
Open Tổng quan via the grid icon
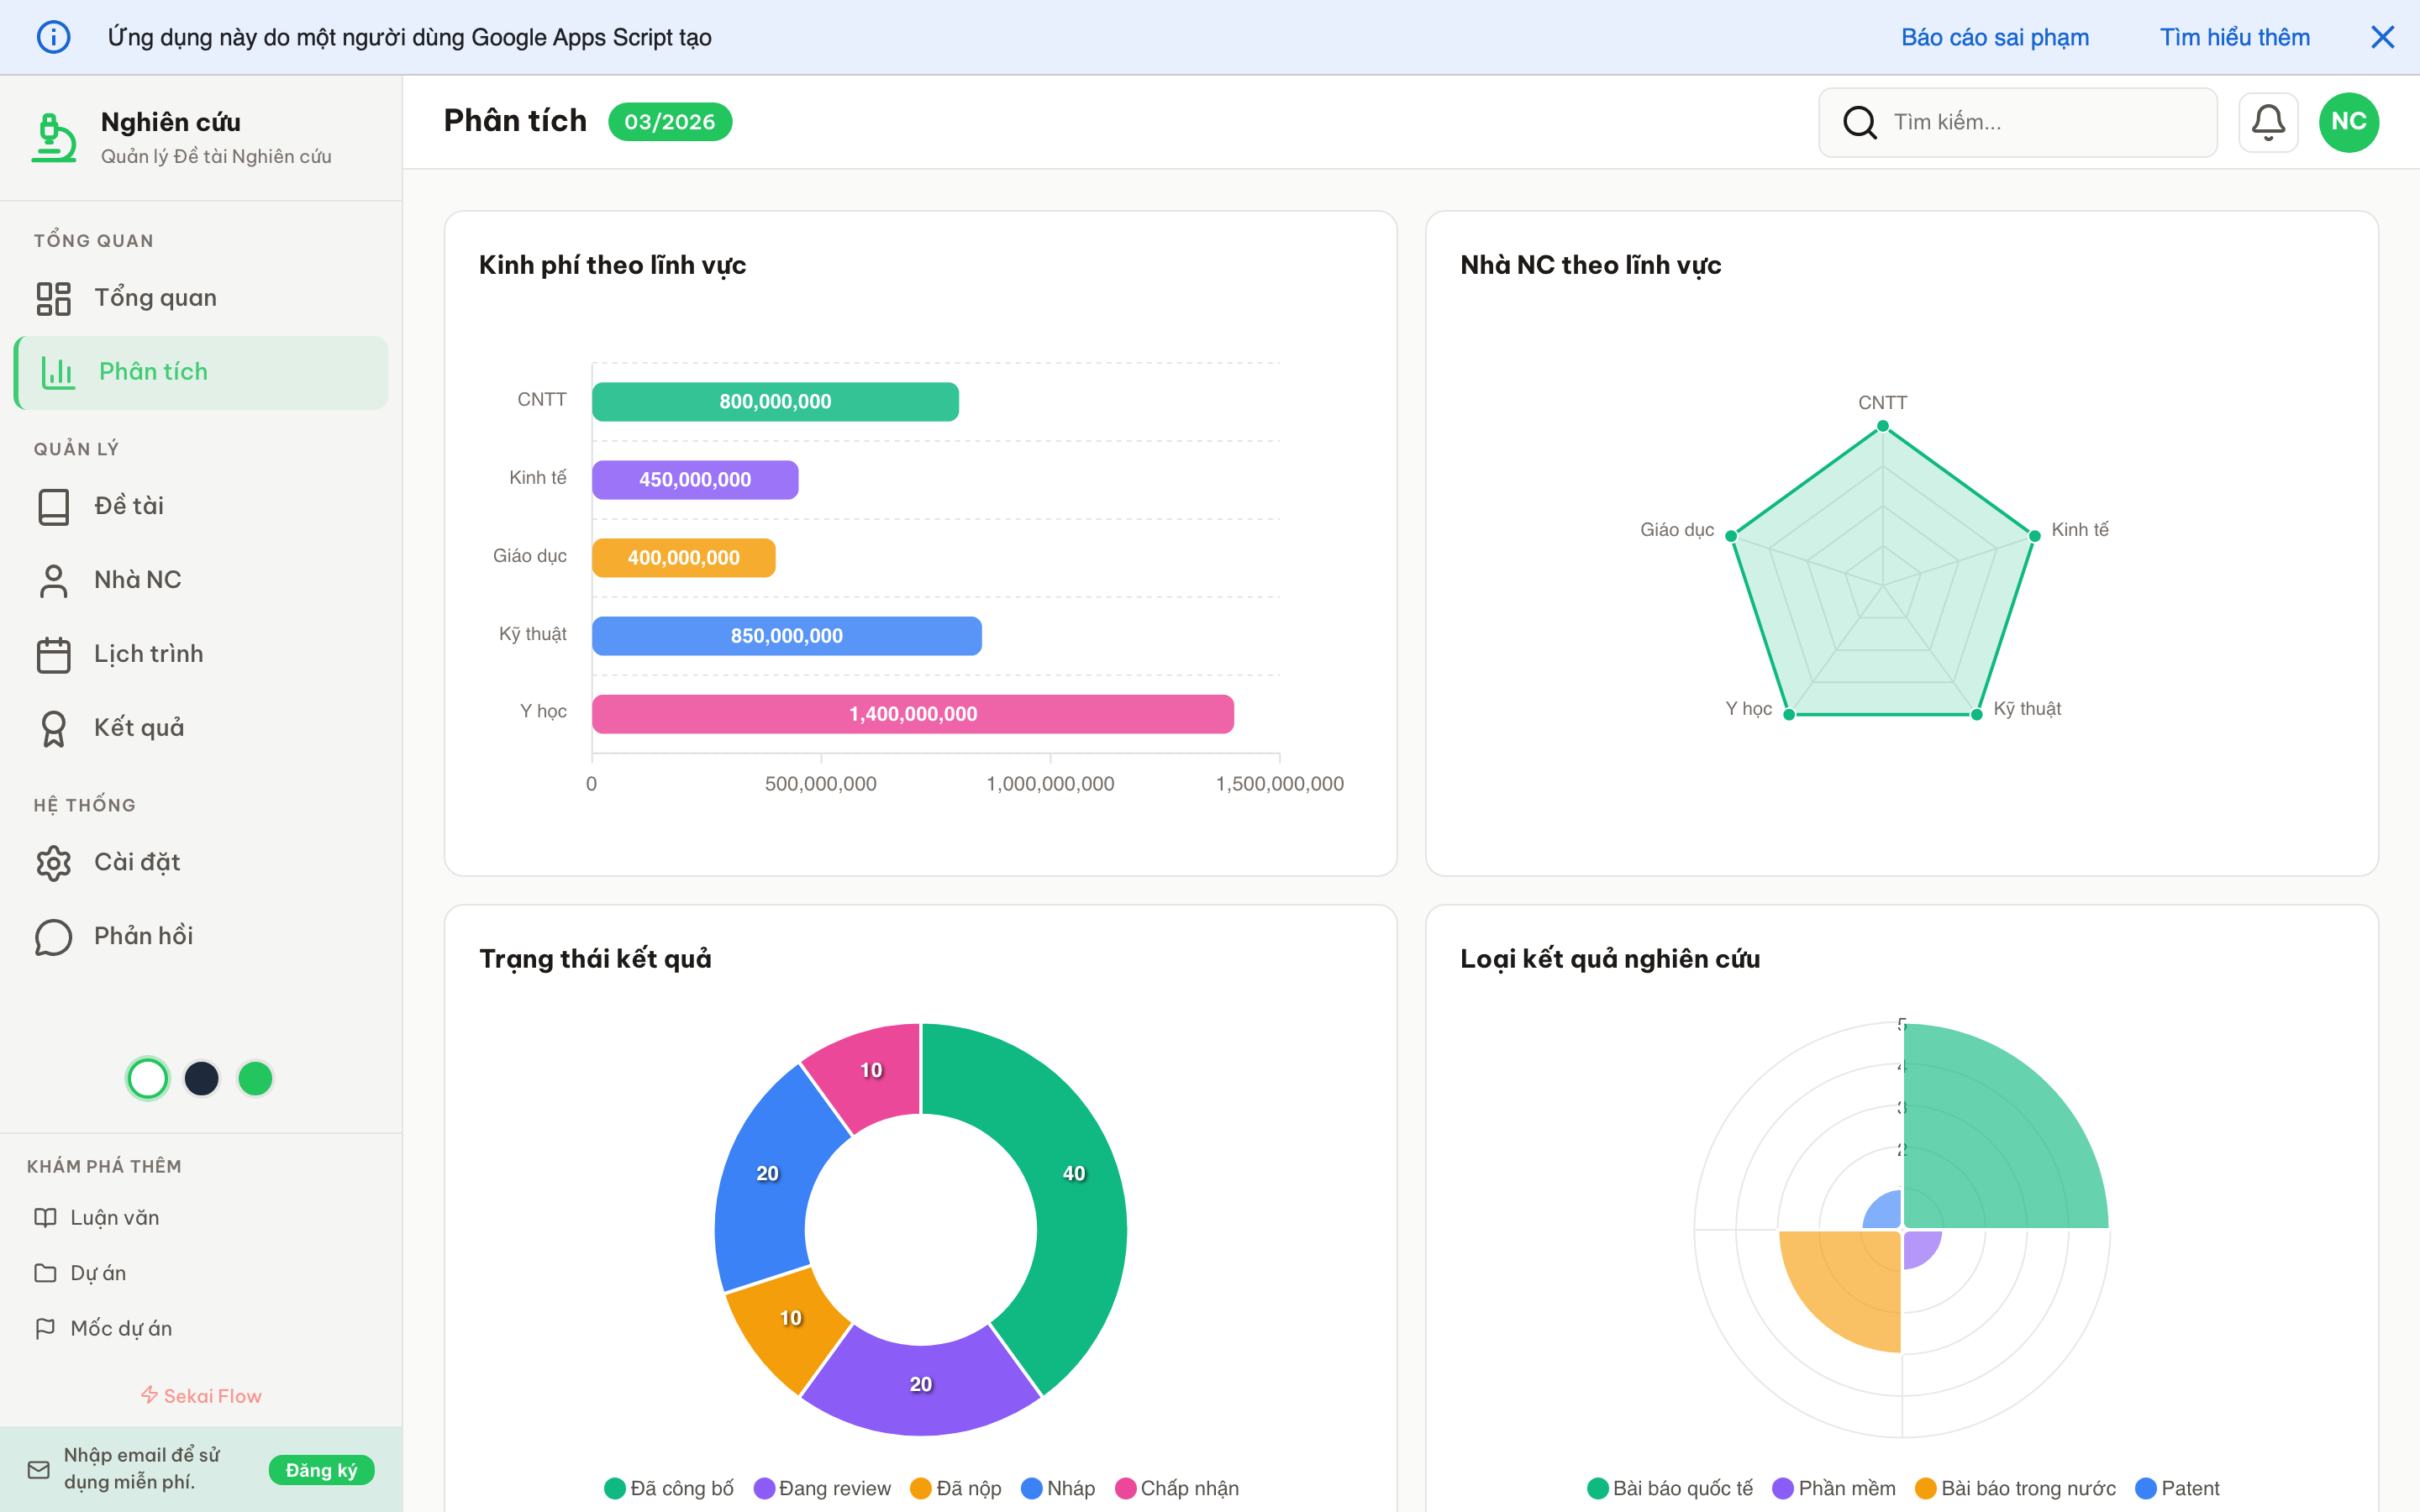54,297
